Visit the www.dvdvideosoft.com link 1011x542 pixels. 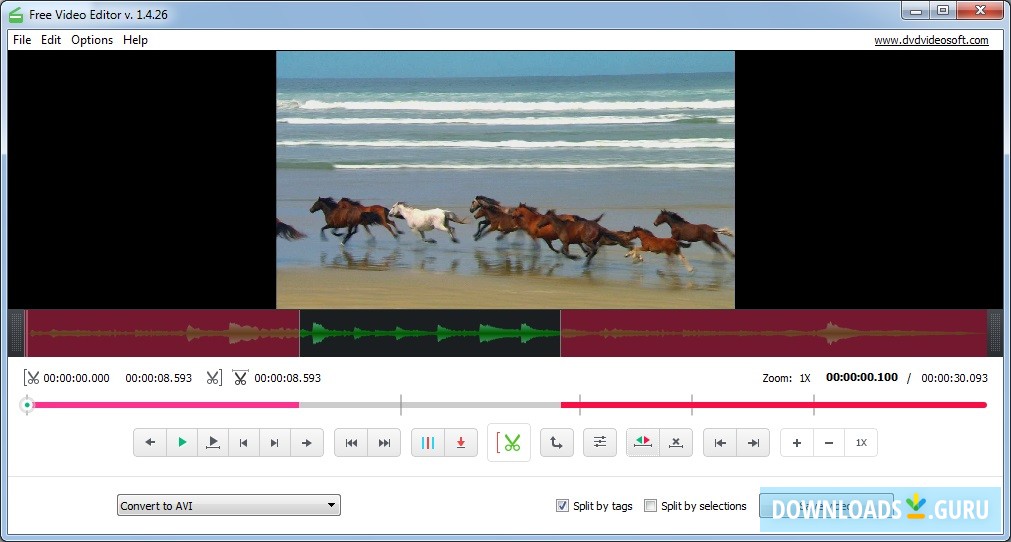[931, 40]
